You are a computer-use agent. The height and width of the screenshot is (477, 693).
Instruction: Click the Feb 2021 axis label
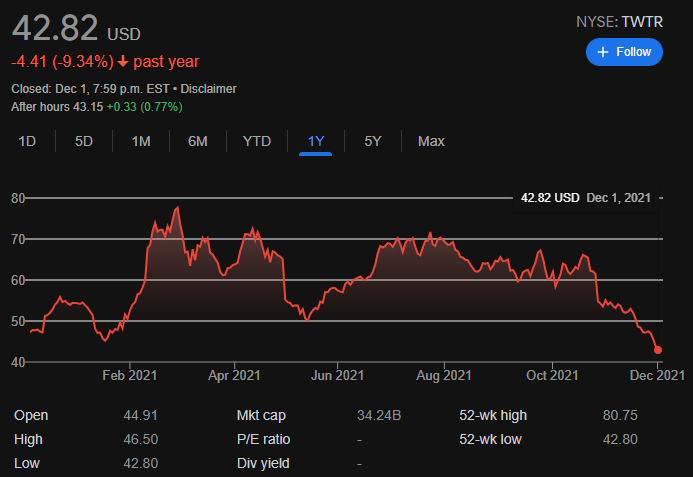point(129,375)
